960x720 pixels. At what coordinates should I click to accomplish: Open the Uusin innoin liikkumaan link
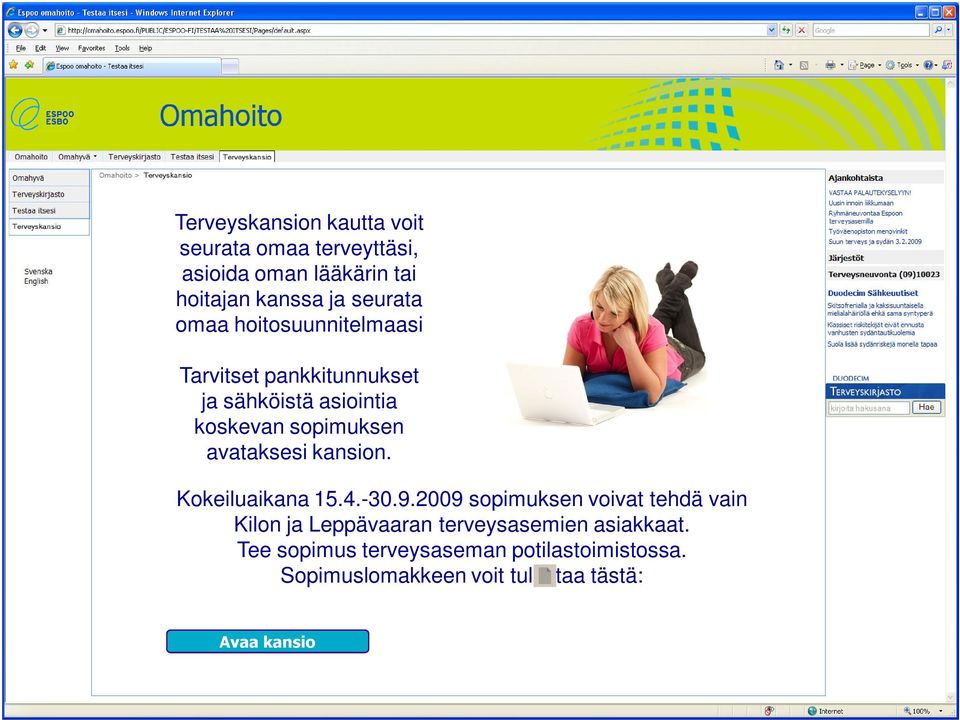(860, 203)
